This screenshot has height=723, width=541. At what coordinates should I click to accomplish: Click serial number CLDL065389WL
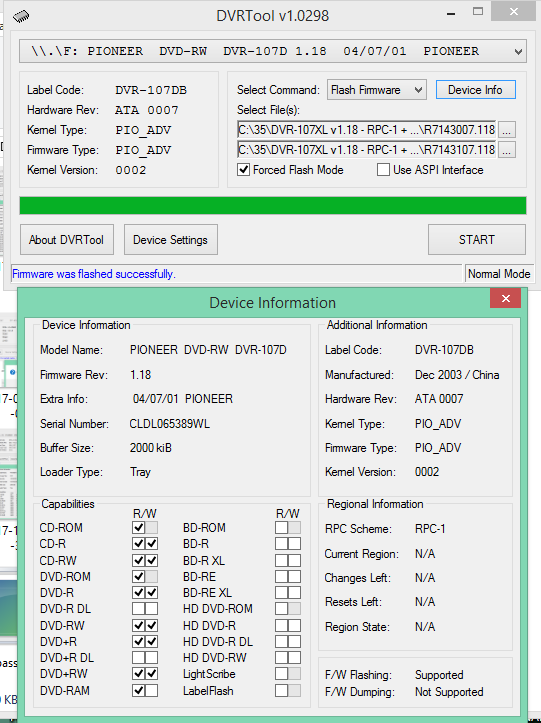pyautogui.click(x=170, y=424)
